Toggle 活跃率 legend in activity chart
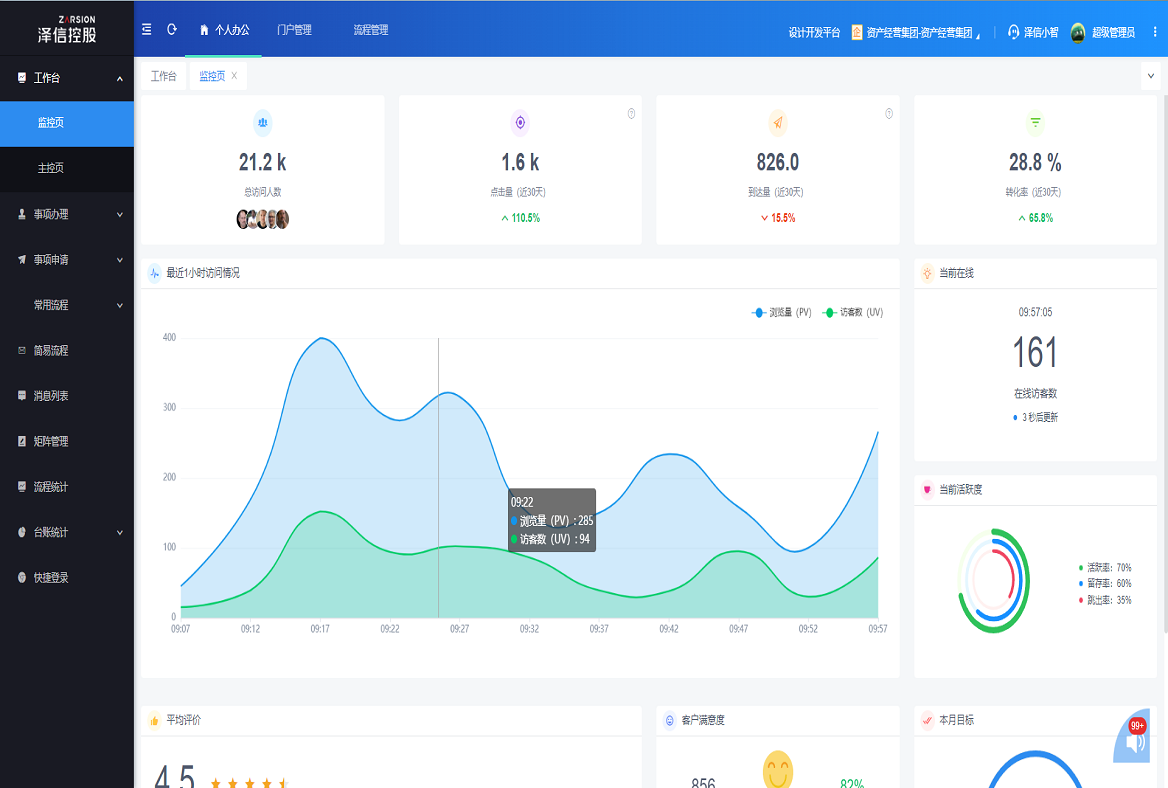Screen dimensions: 1168x788 [1105, 568]
